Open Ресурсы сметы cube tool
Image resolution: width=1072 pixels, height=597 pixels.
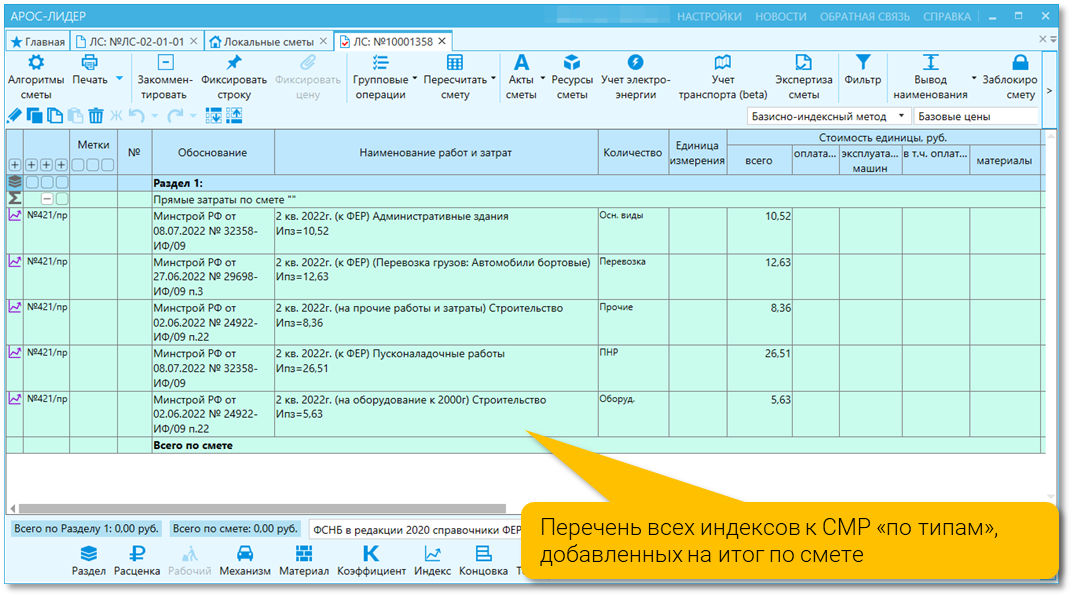pos(572,77)
